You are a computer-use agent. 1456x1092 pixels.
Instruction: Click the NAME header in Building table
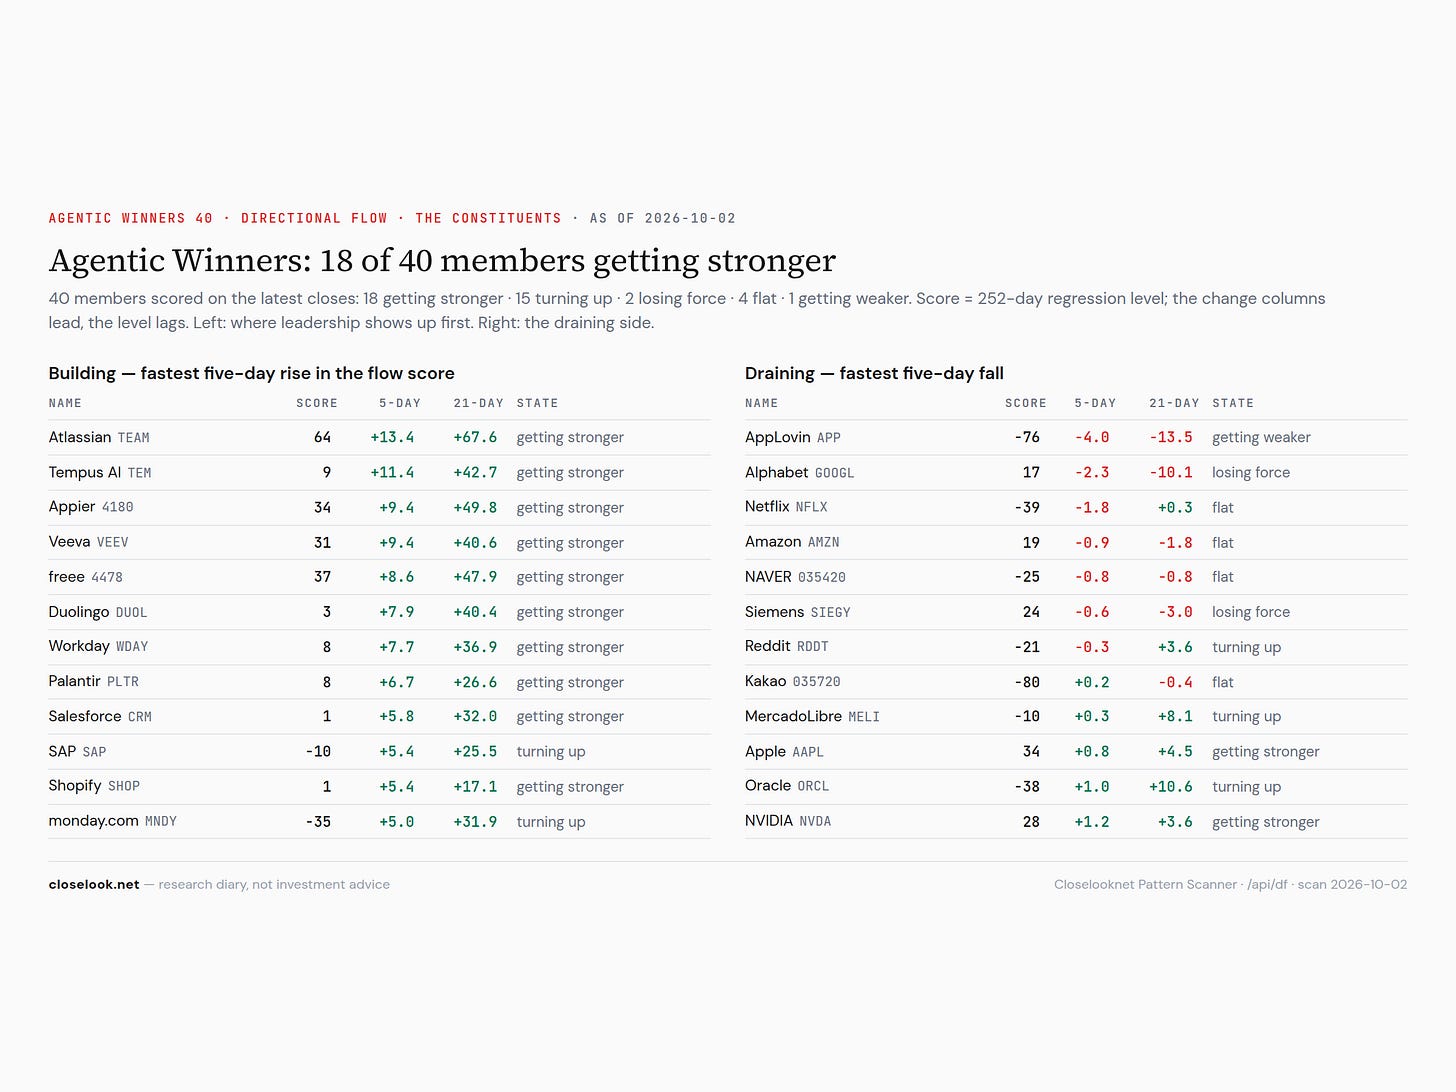coord(65,403)
